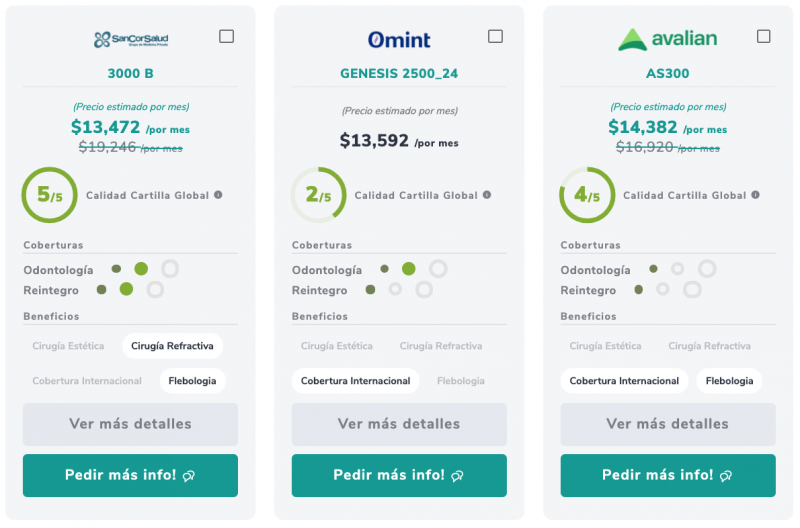Tick the Avalian plan compare checkbox
The height and width of the screenshot is (528, 800).
pyautogui.click(x=764, y=37)
